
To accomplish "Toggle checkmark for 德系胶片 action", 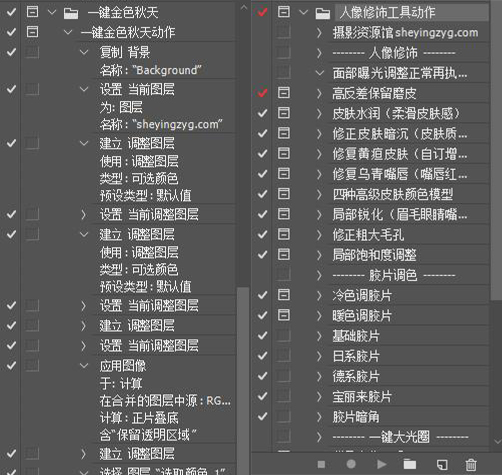I will click(262, 376).
